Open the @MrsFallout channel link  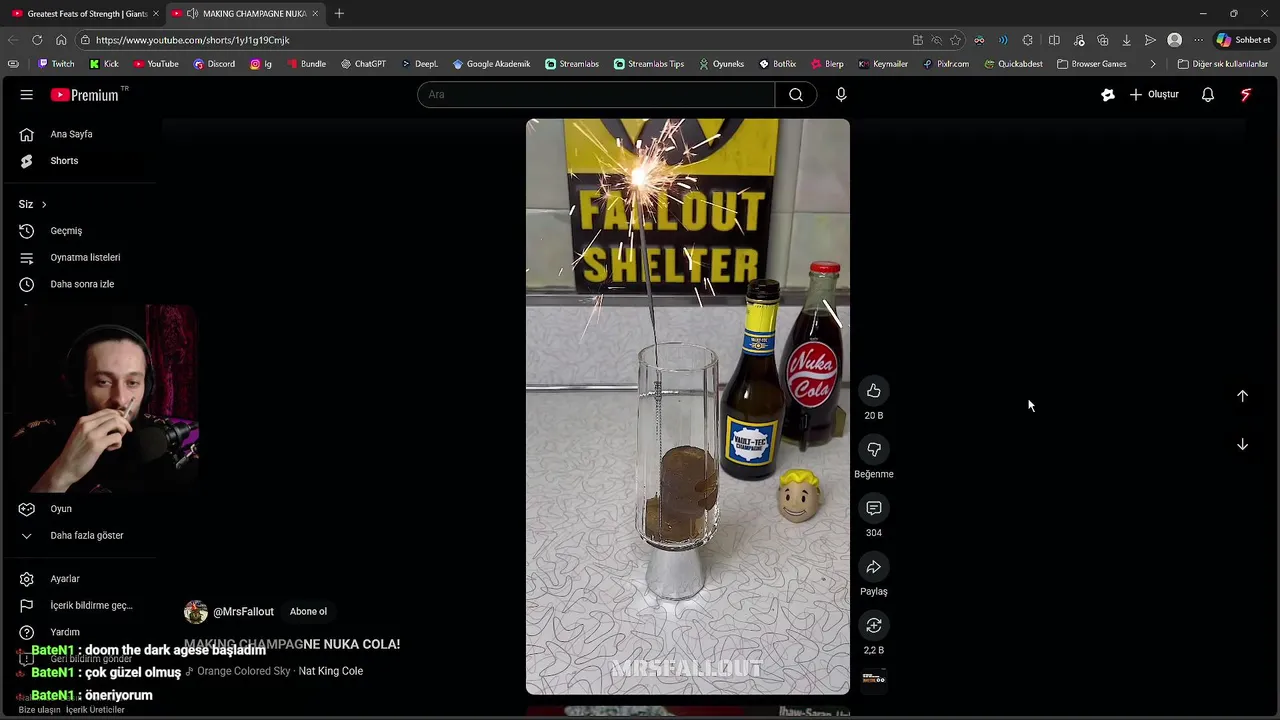point(243,612)
